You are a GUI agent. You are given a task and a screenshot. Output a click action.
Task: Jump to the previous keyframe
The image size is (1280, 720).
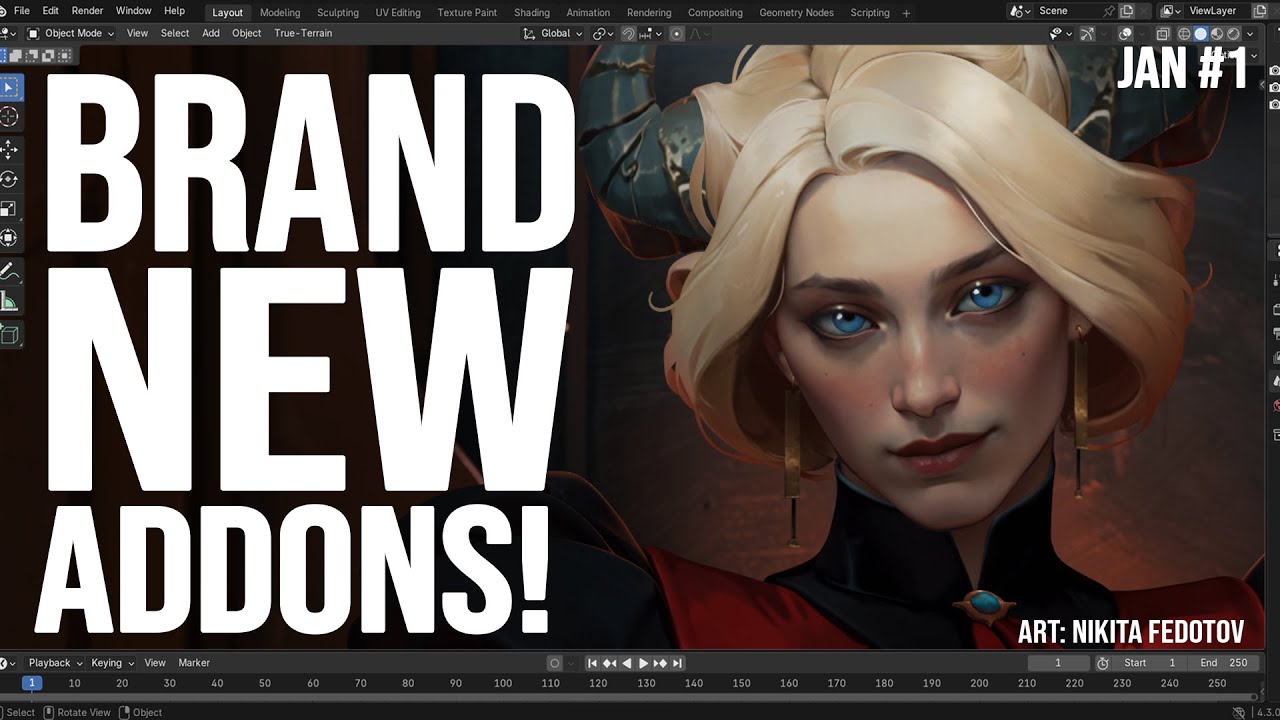(x=609, y=663)
